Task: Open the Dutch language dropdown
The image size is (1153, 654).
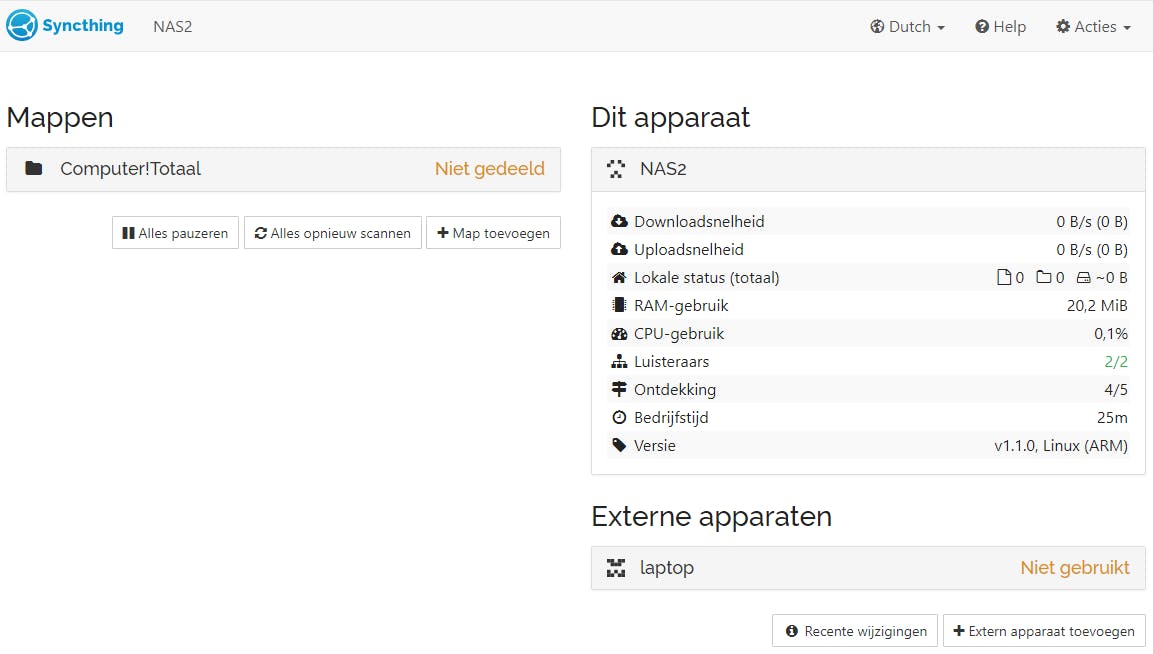Action: click(x=907, y=27)
